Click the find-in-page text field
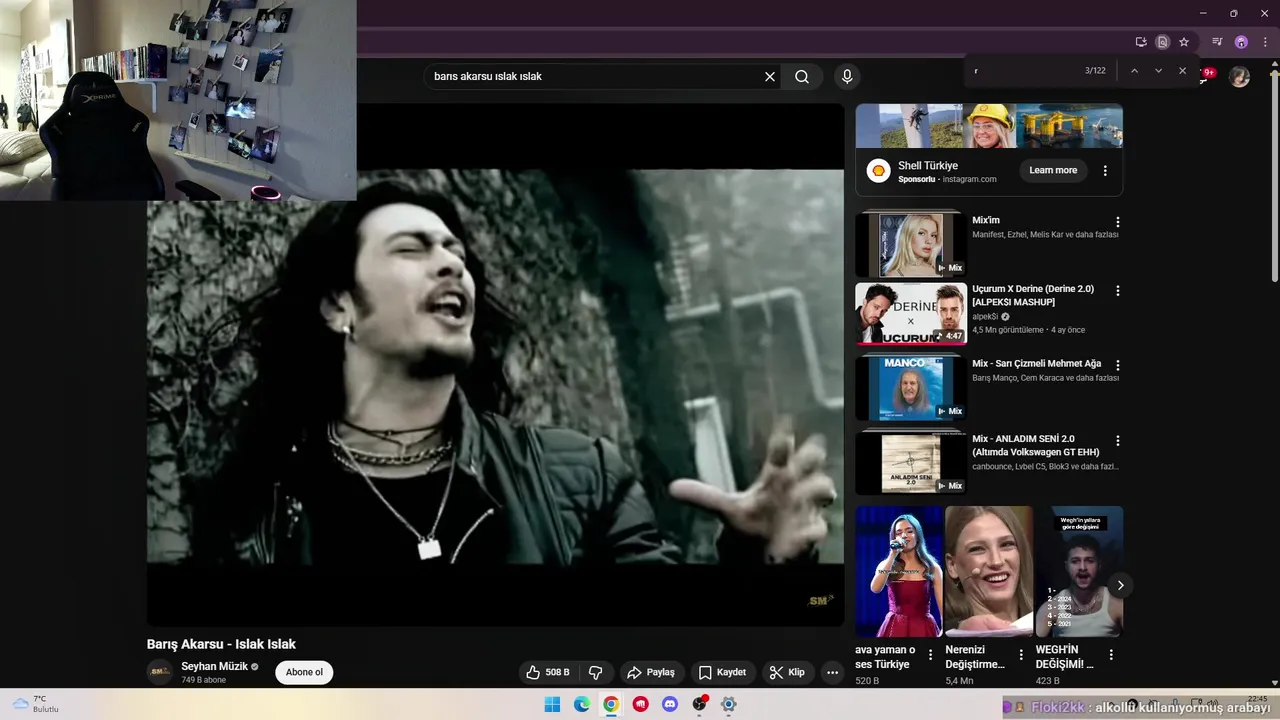This screenshot has width=1280, height=720. coord(1025,71)
